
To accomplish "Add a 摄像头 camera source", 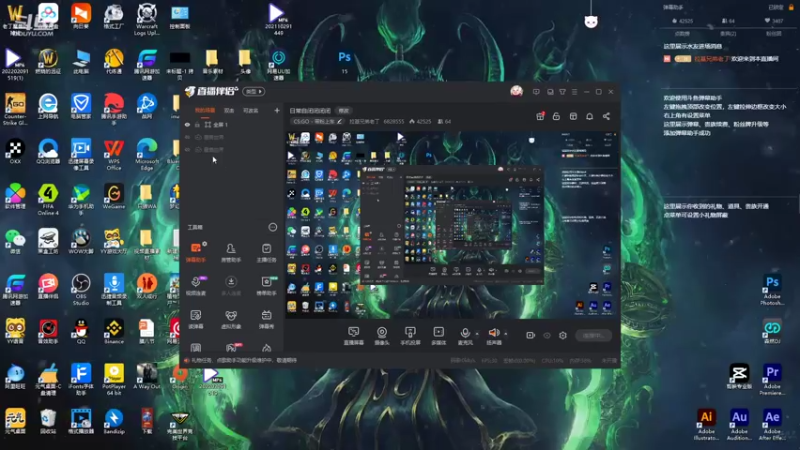I will pyautogui.click(x=382, y=336).
